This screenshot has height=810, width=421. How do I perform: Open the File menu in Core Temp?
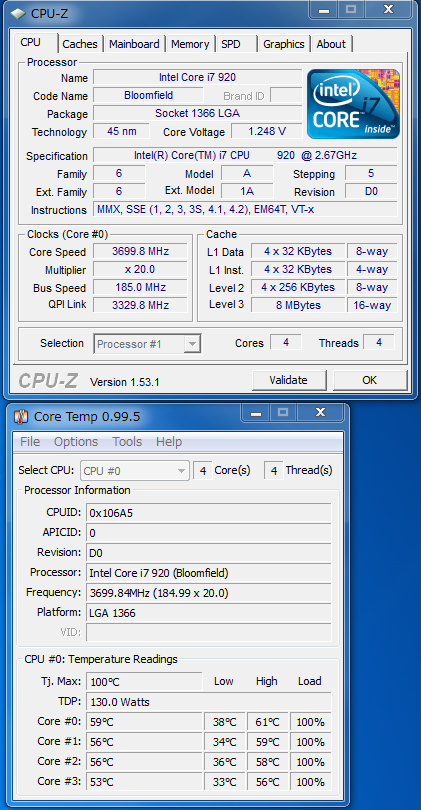(30, 442)
